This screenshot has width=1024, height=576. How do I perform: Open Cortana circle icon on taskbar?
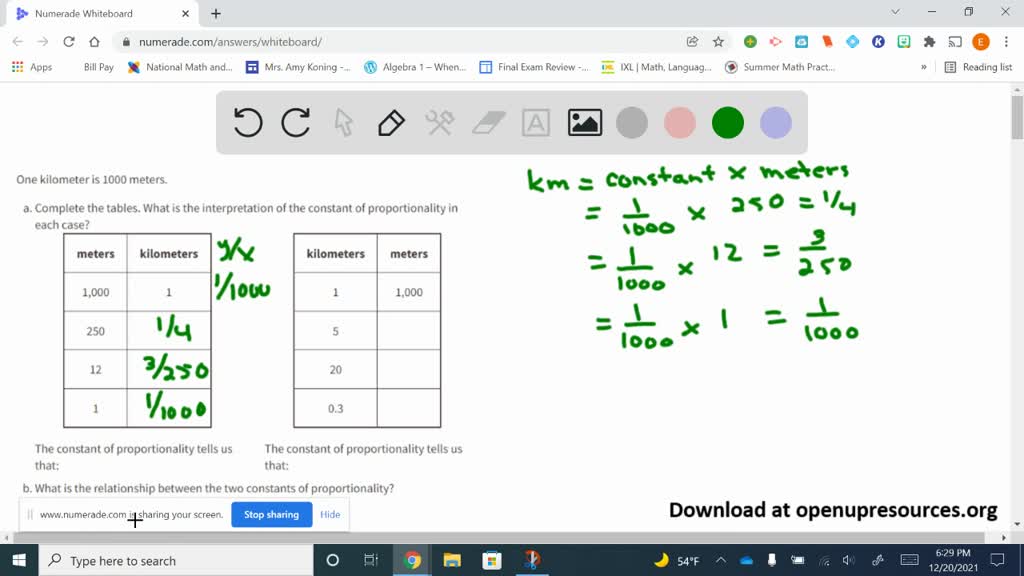coord(332,560)
